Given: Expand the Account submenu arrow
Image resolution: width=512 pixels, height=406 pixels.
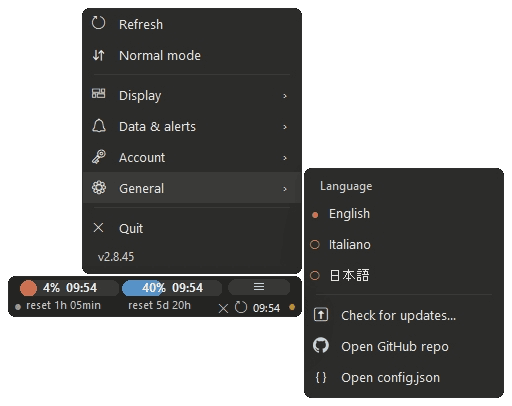Looking at the screenshot, I should pos(285,158).
